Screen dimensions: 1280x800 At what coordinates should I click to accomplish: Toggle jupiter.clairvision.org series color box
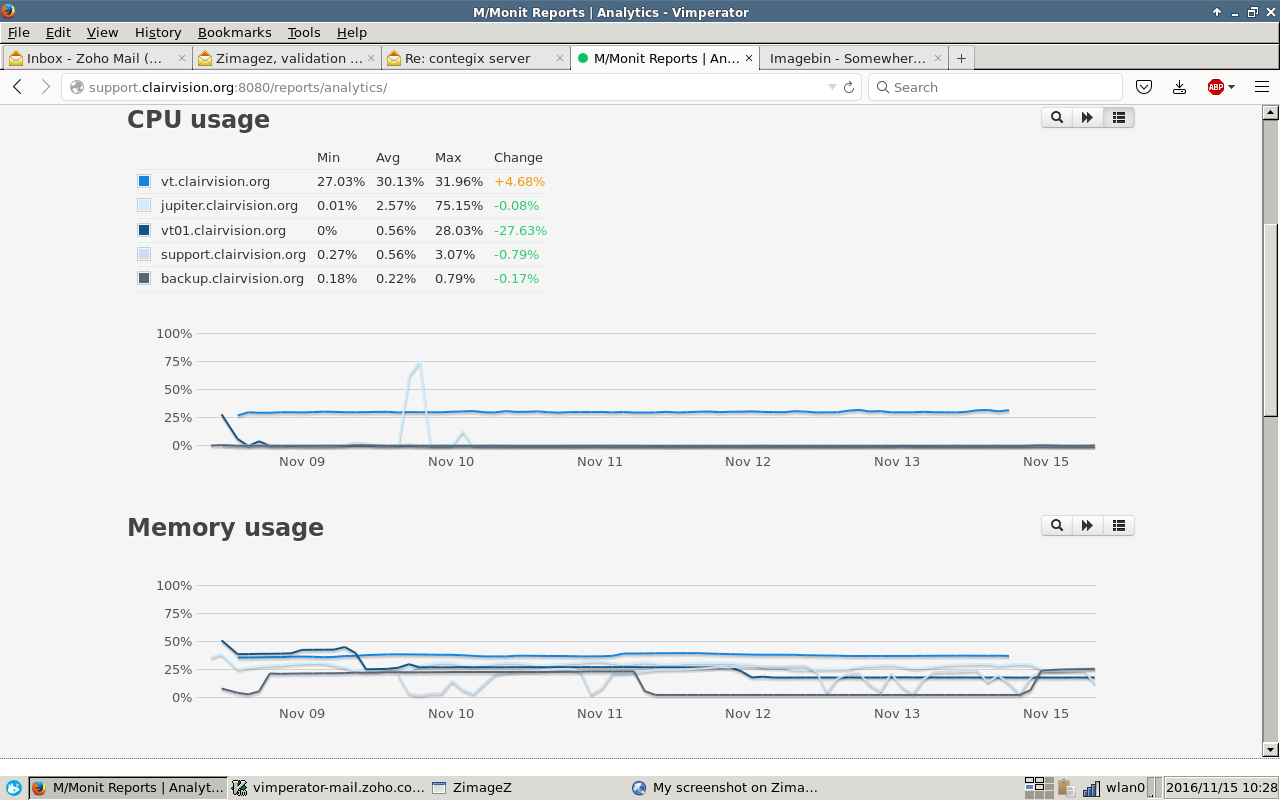(x=144, y=205)
